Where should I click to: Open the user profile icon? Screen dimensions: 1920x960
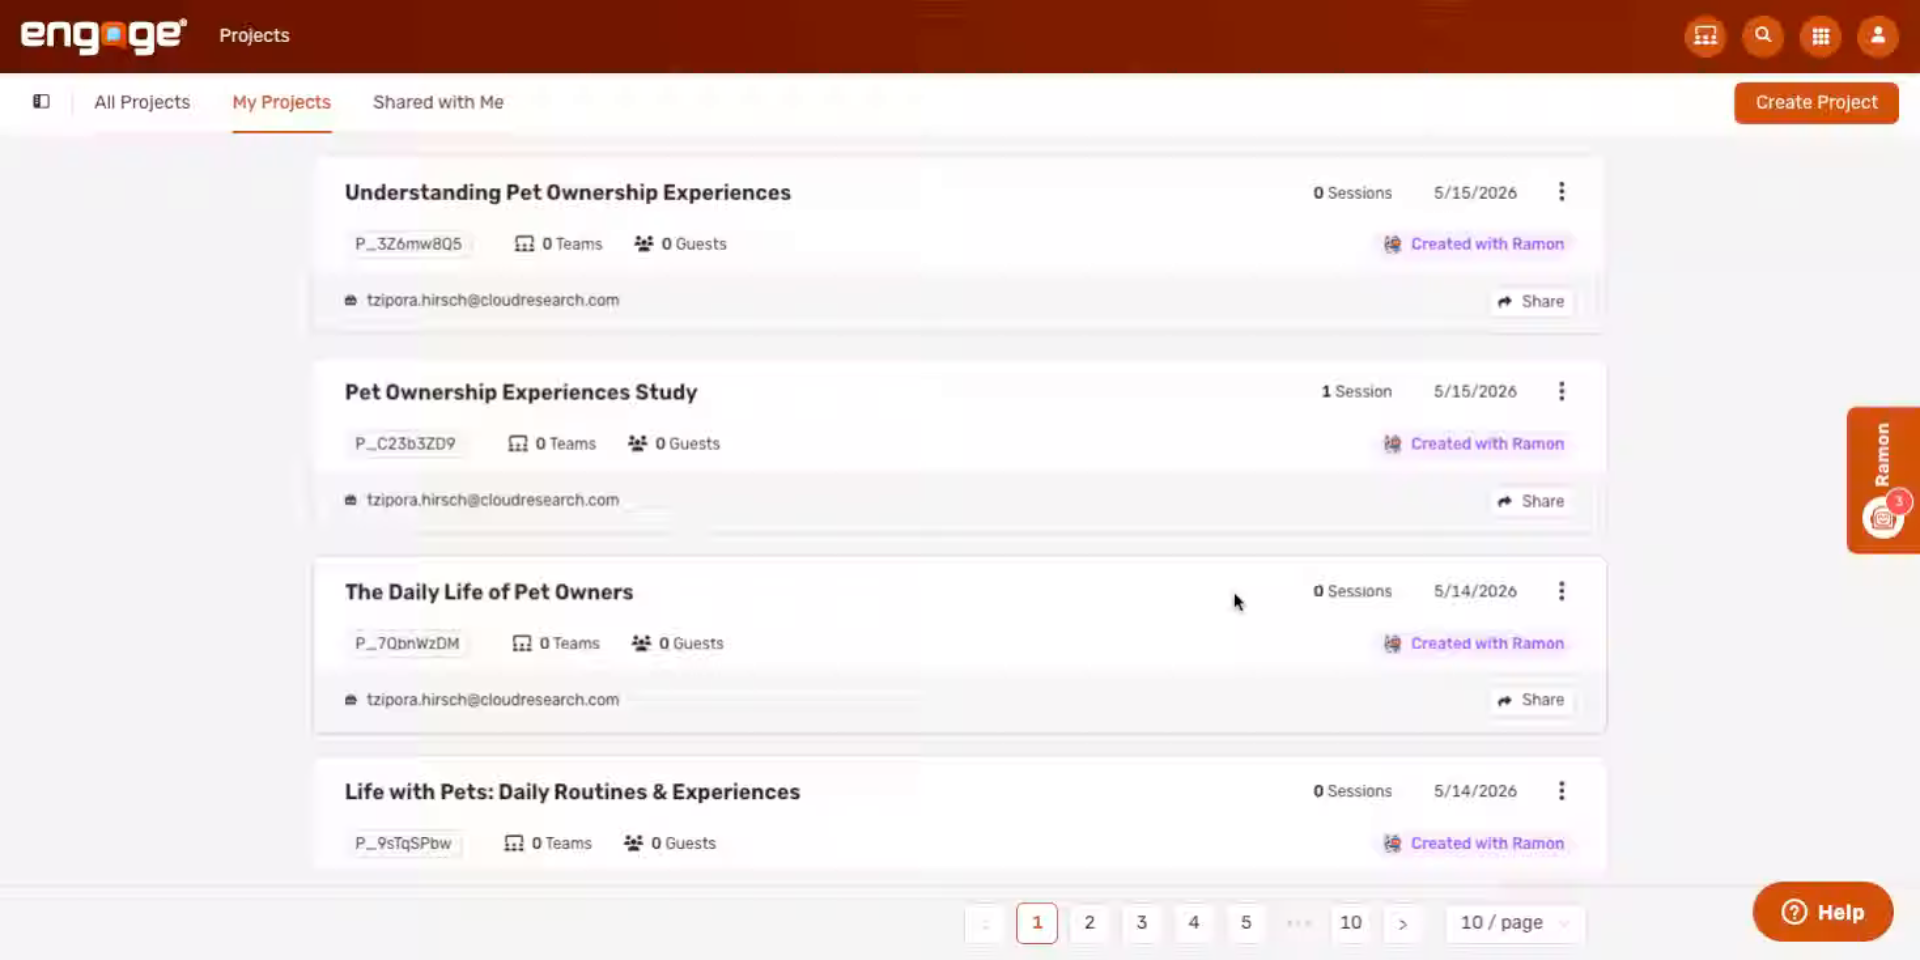click(x=1878, y=36)
